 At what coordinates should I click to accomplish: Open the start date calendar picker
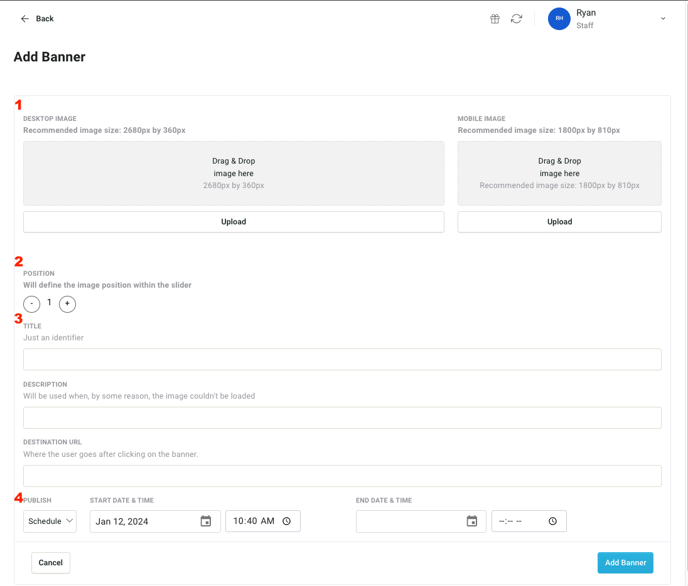(x=206, y=521)
